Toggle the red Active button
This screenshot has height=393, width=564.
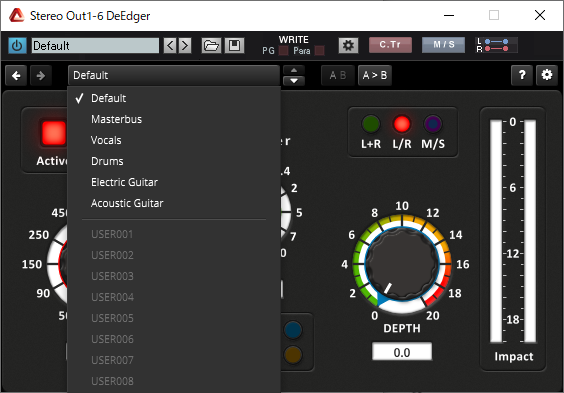tap(54, 133)
